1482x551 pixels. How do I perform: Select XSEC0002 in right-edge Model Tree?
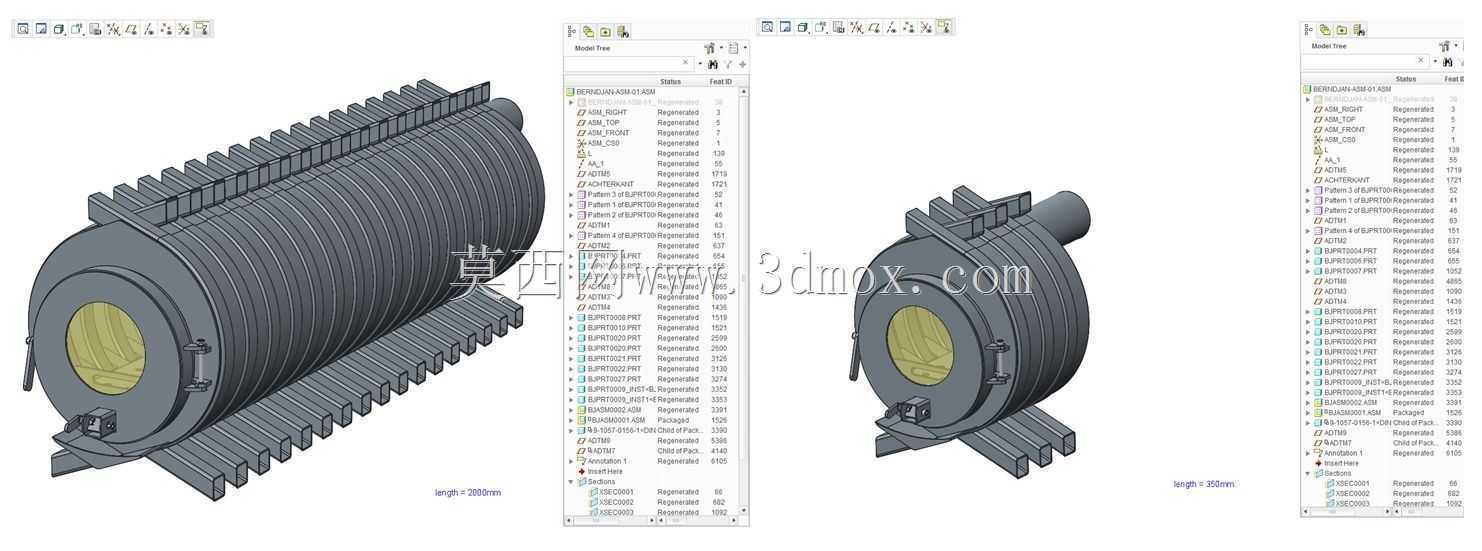1353,493
